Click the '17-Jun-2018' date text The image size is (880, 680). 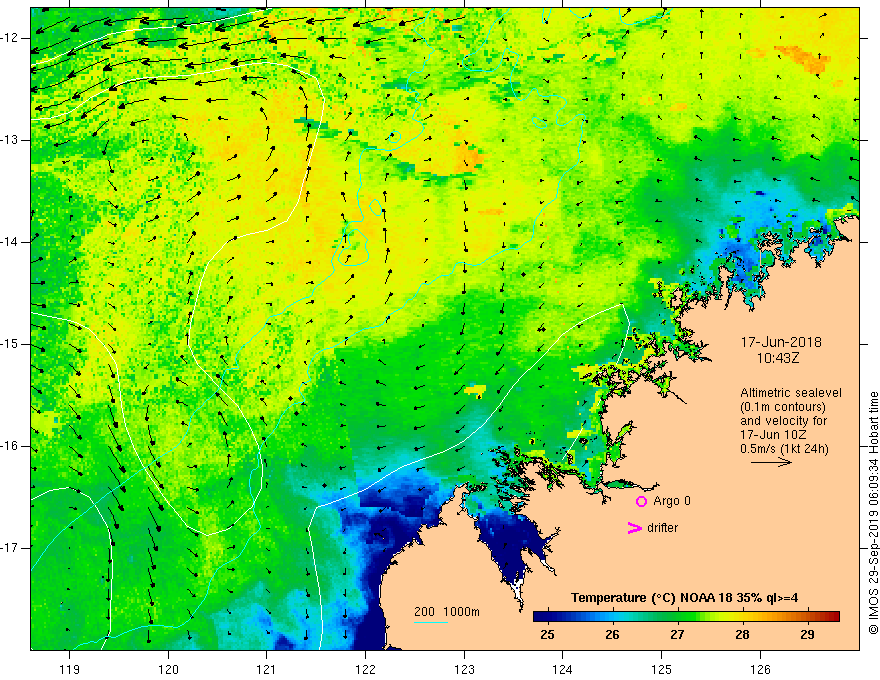781,342
